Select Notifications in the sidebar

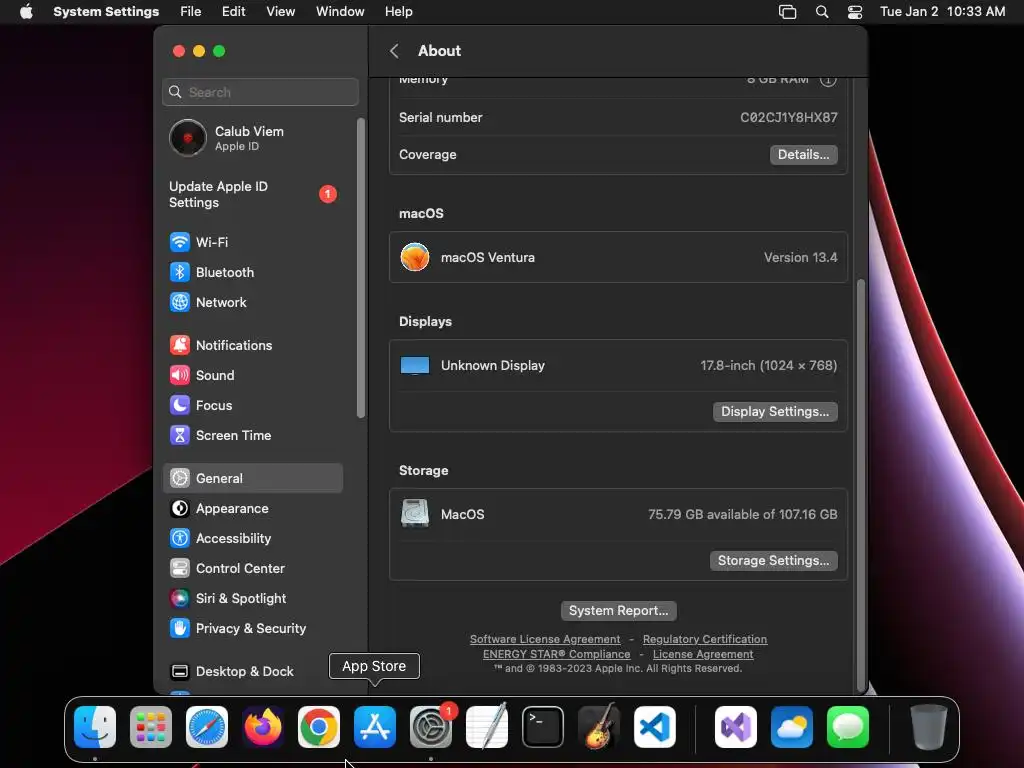[253, 345]
